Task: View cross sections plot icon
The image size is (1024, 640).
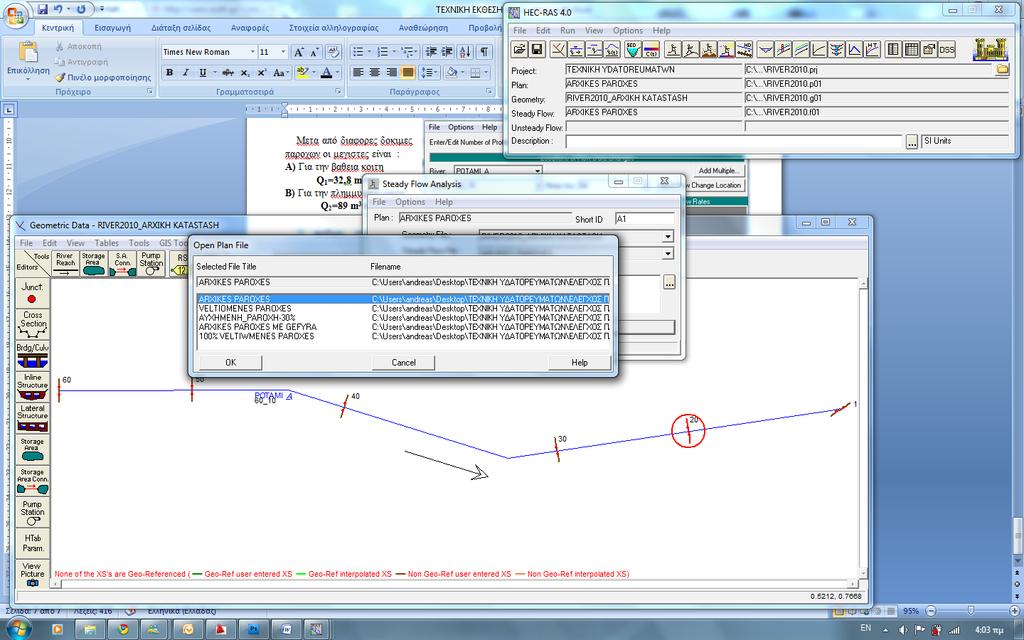Action: 765,50
